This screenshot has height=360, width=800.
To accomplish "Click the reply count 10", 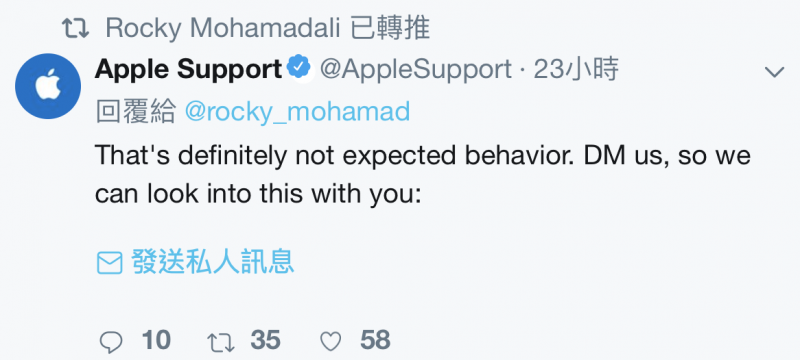I will (156, 340).
